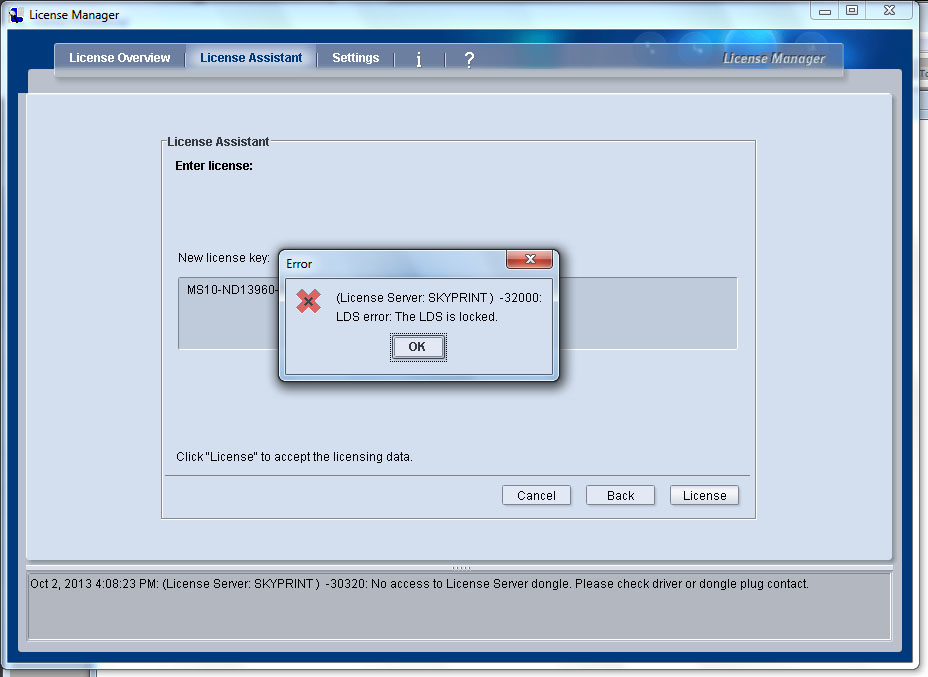The width and height of the screenshot is (928, 677).
Task: Click the log message about dongle access
Action: [x=419, y=584]
